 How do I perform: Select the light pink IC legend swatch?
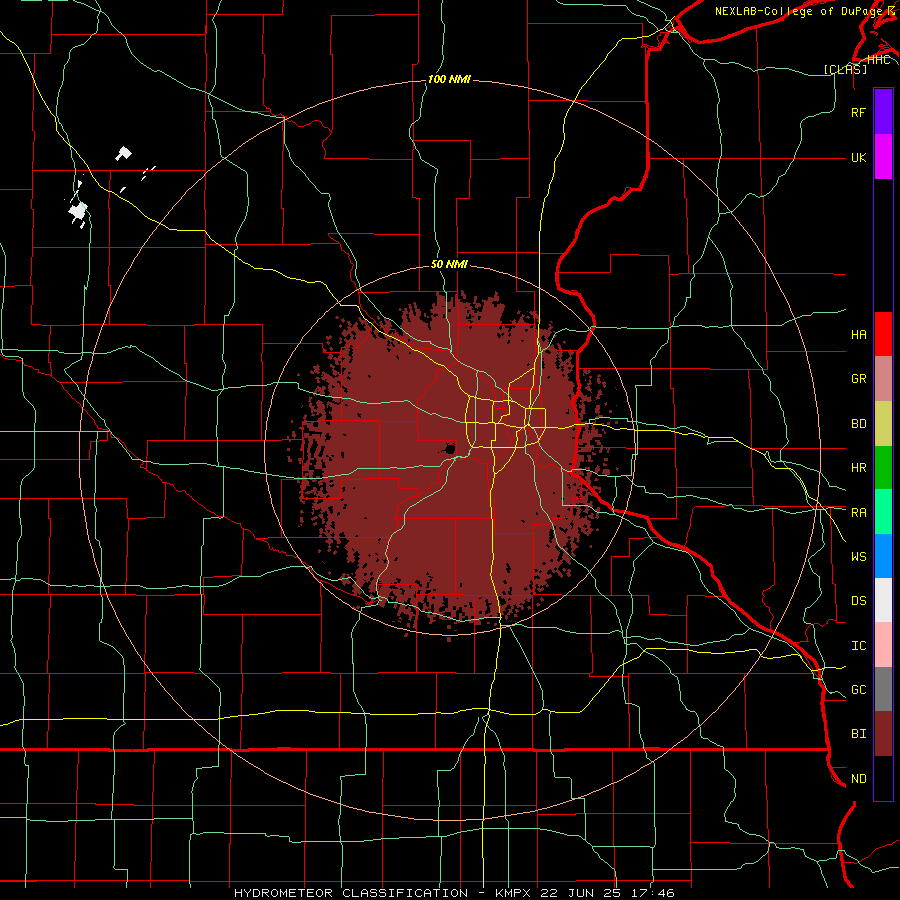point(883,645)
